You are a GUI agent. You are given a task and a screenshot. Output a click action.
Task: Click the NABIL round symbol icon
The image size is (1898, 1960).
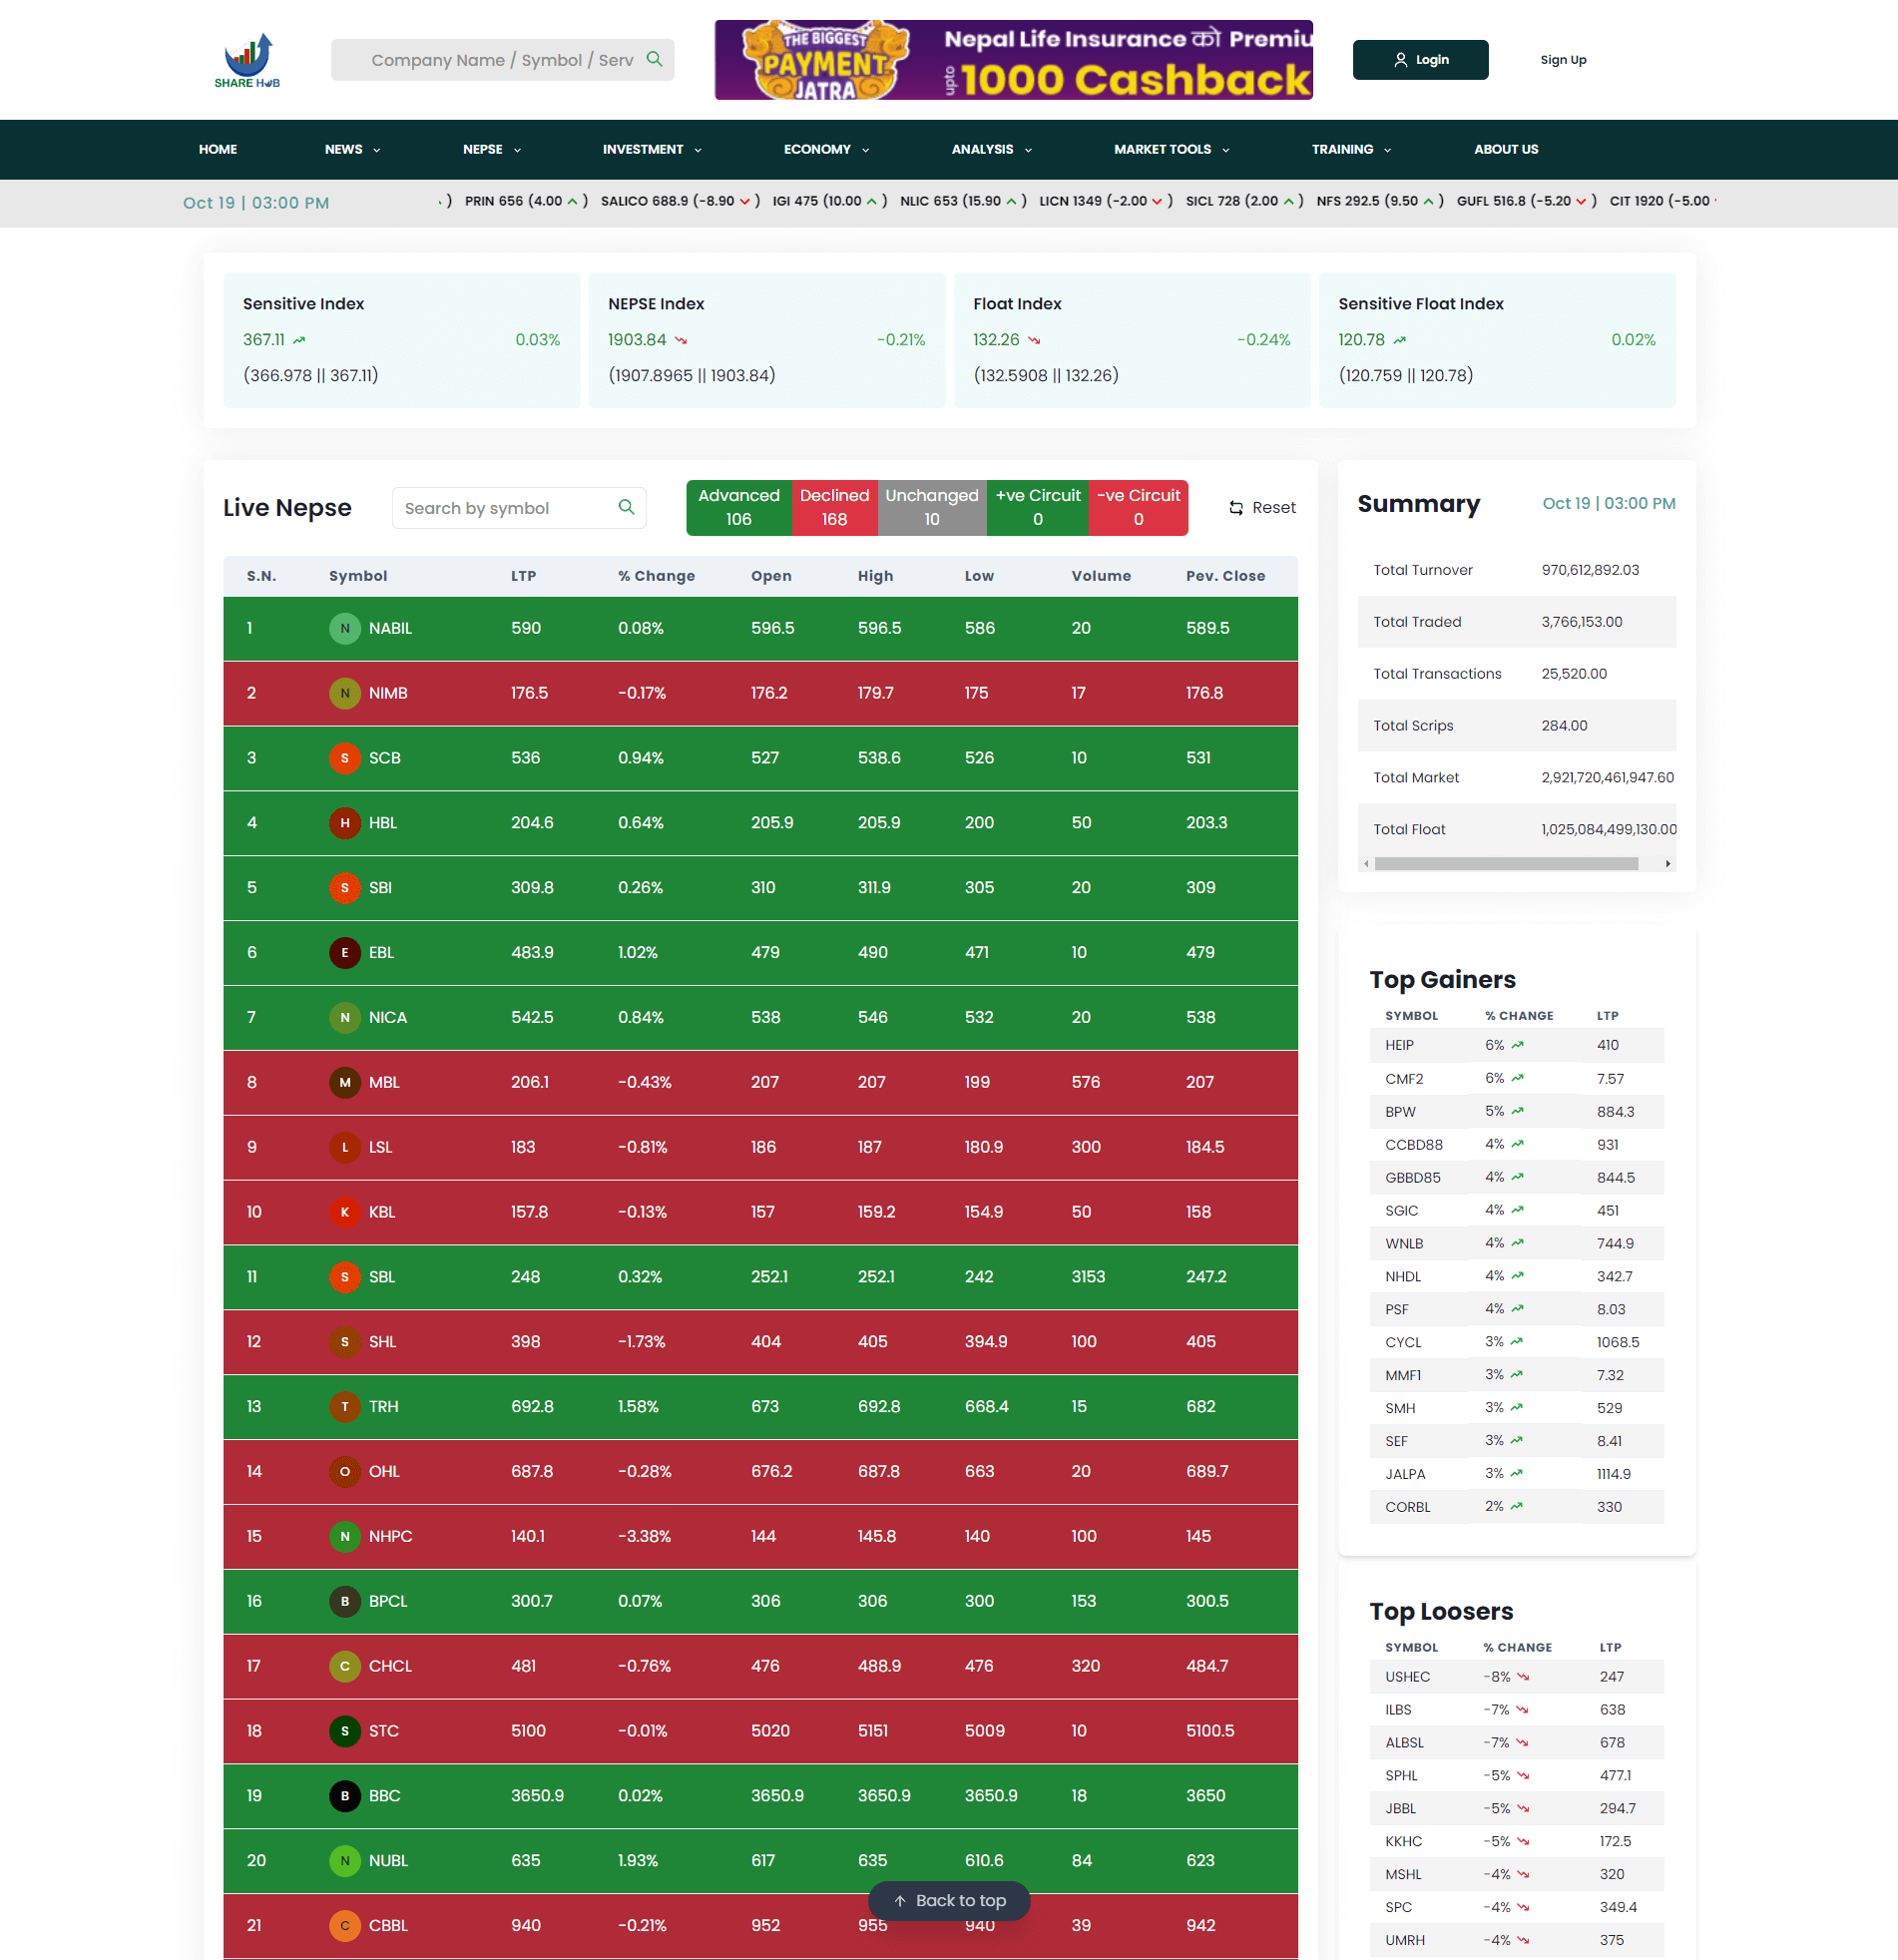(x=345, y=628)
